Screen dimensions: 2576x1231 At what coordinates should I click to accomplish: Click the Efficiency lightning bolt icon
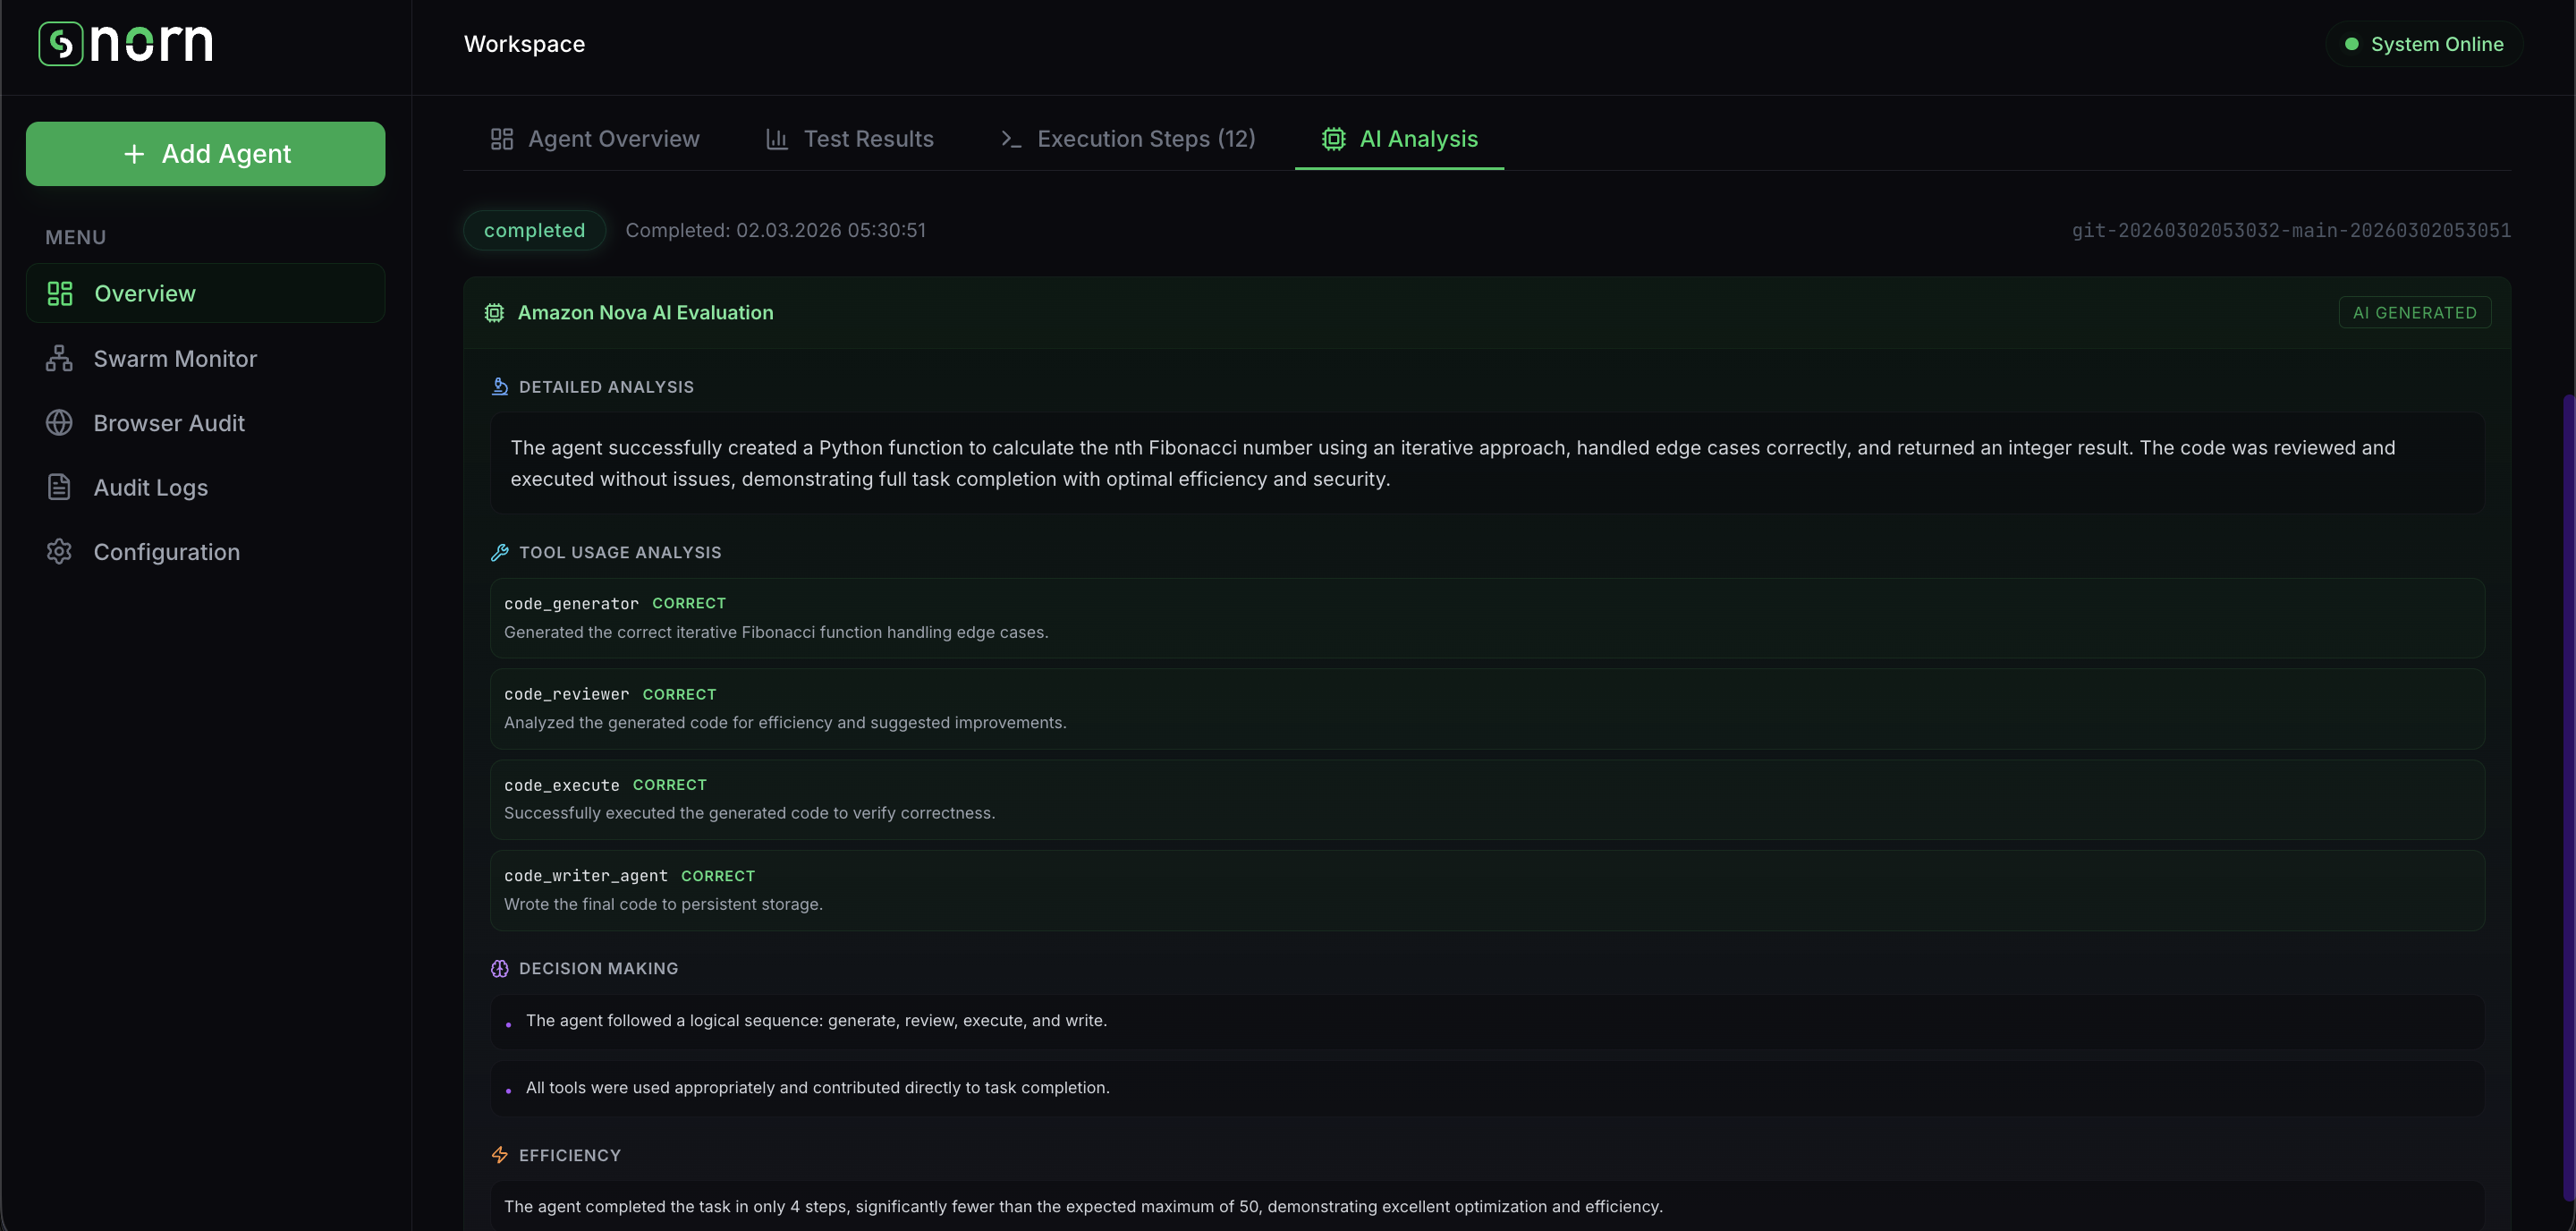click(x=500, y=1155)
